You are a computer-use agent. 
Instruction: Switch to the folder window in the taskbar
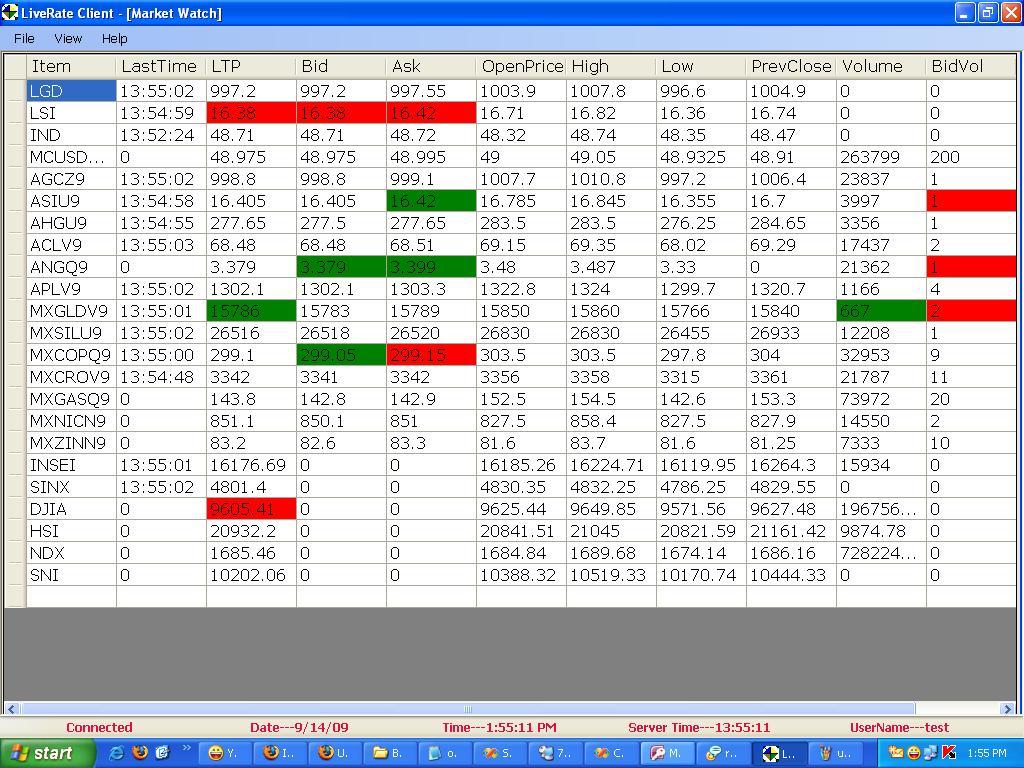click(x=388, y=753)
